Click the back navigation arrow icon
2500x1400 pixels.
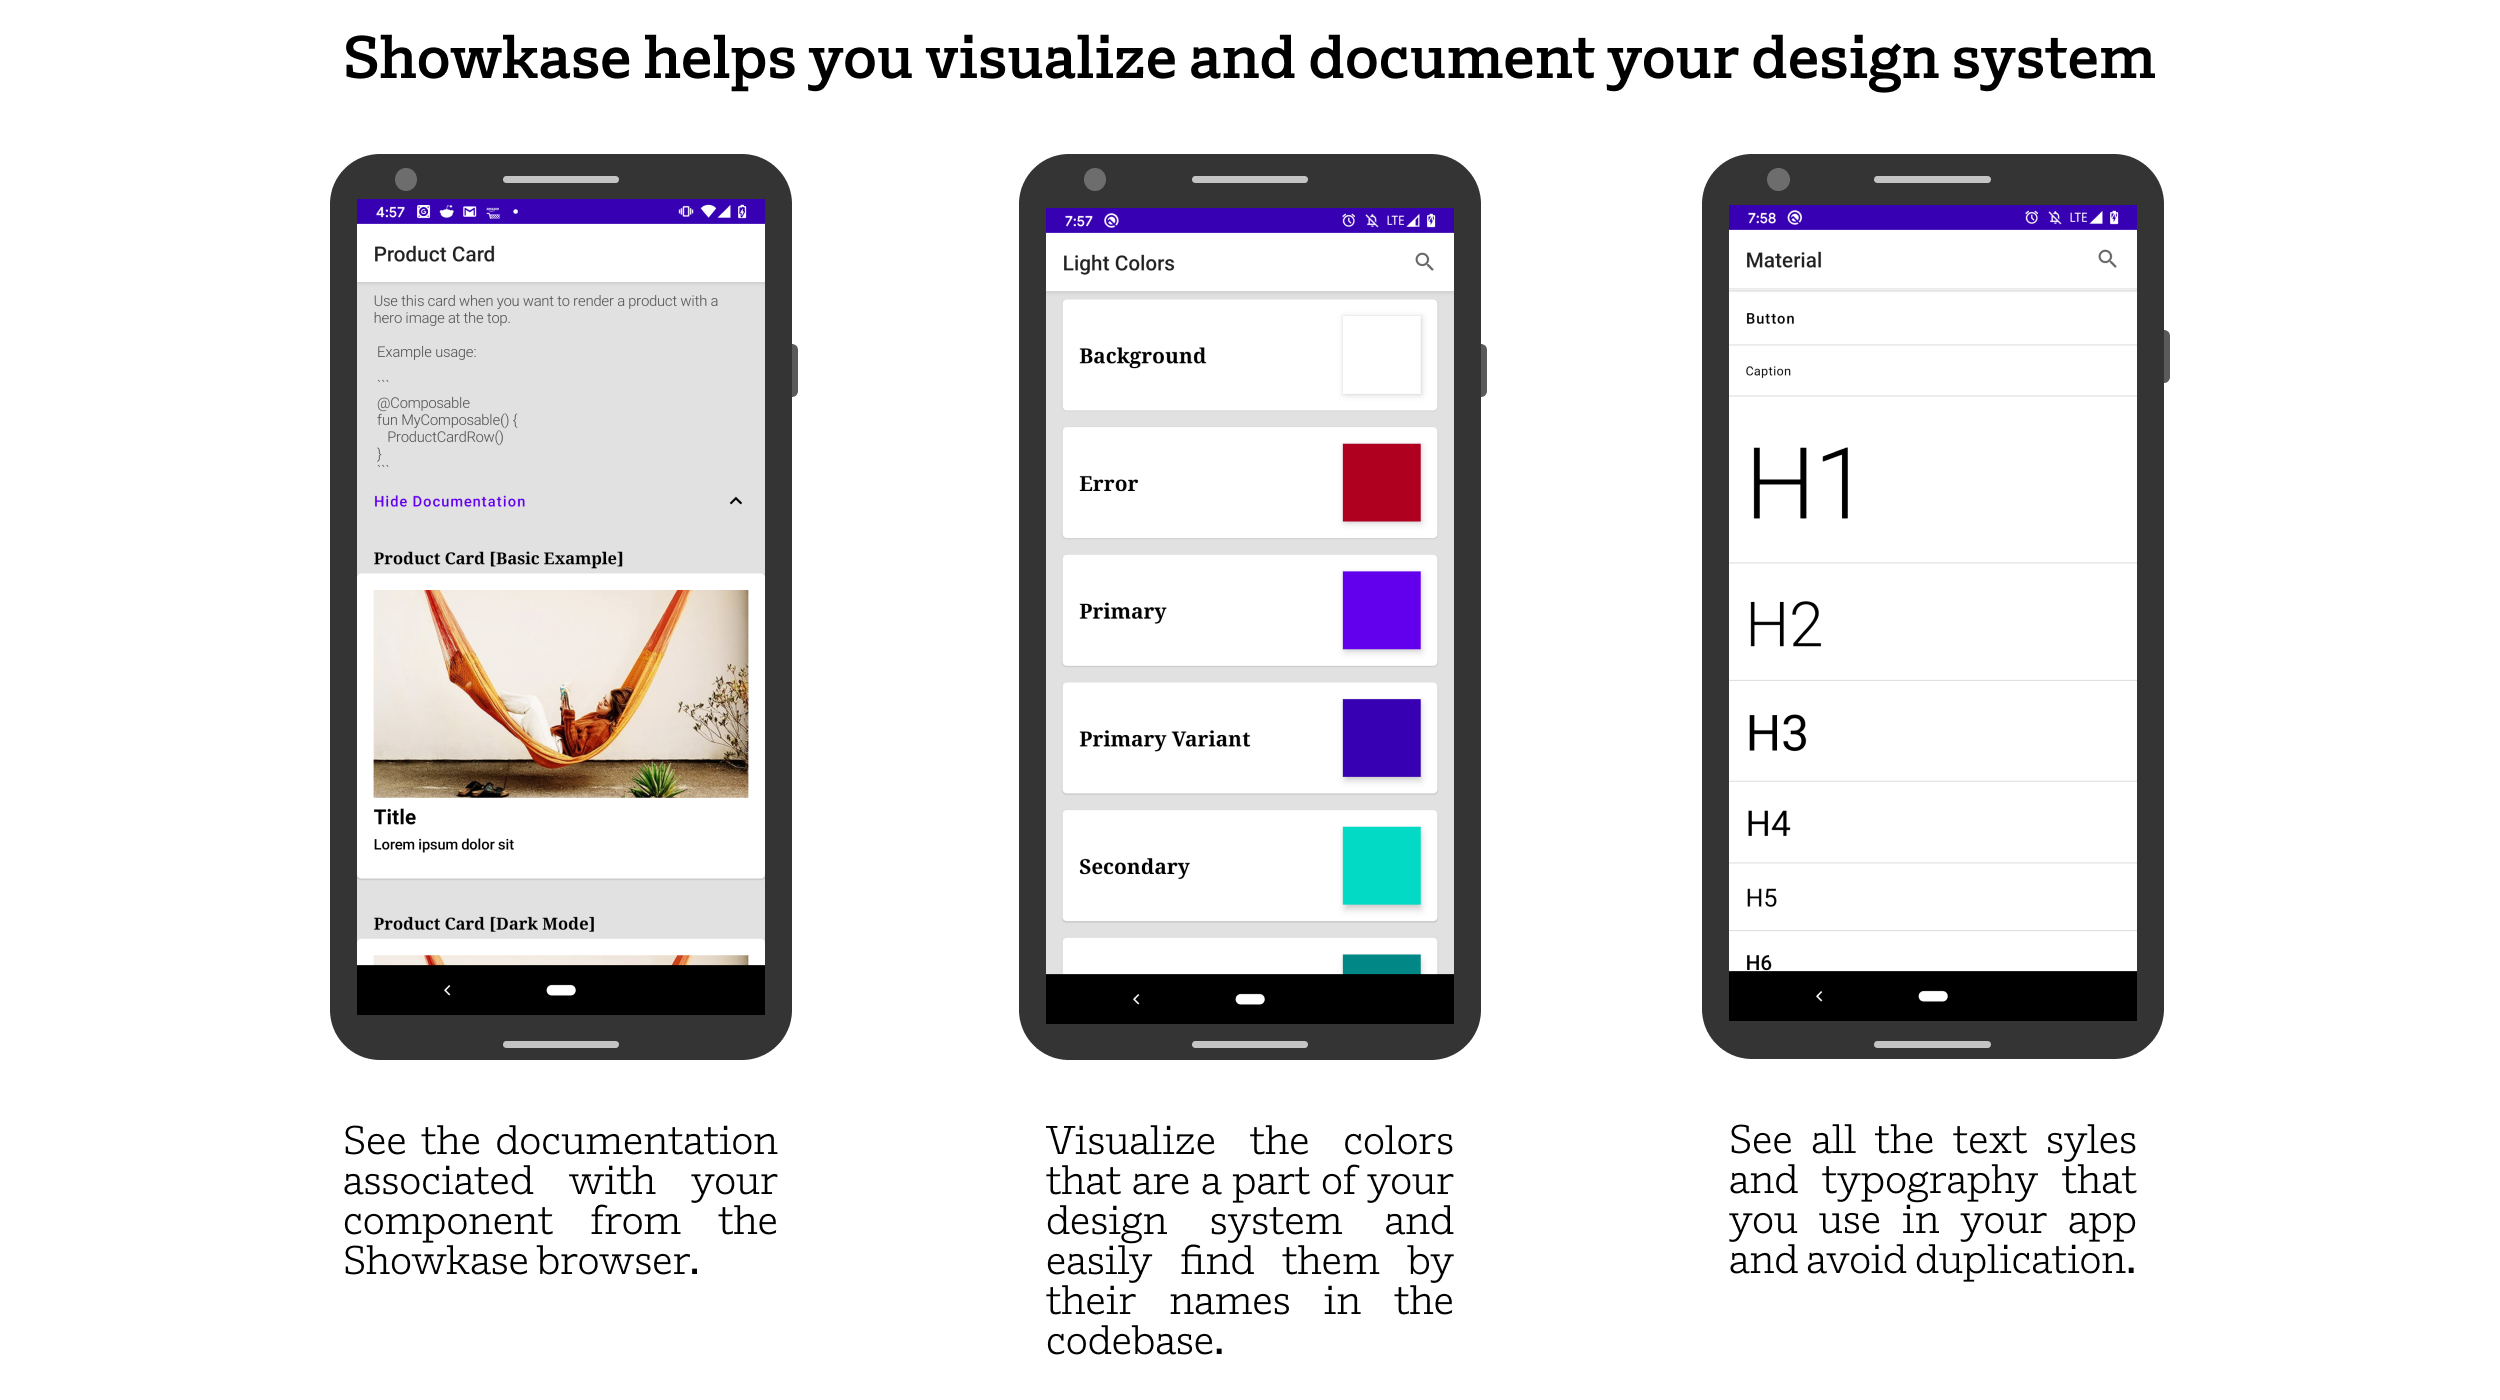[448, 996]
